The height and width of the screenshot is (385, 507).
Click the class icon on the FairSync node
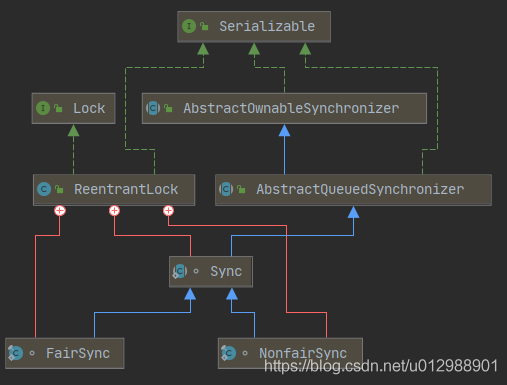[x=16, y=353]
